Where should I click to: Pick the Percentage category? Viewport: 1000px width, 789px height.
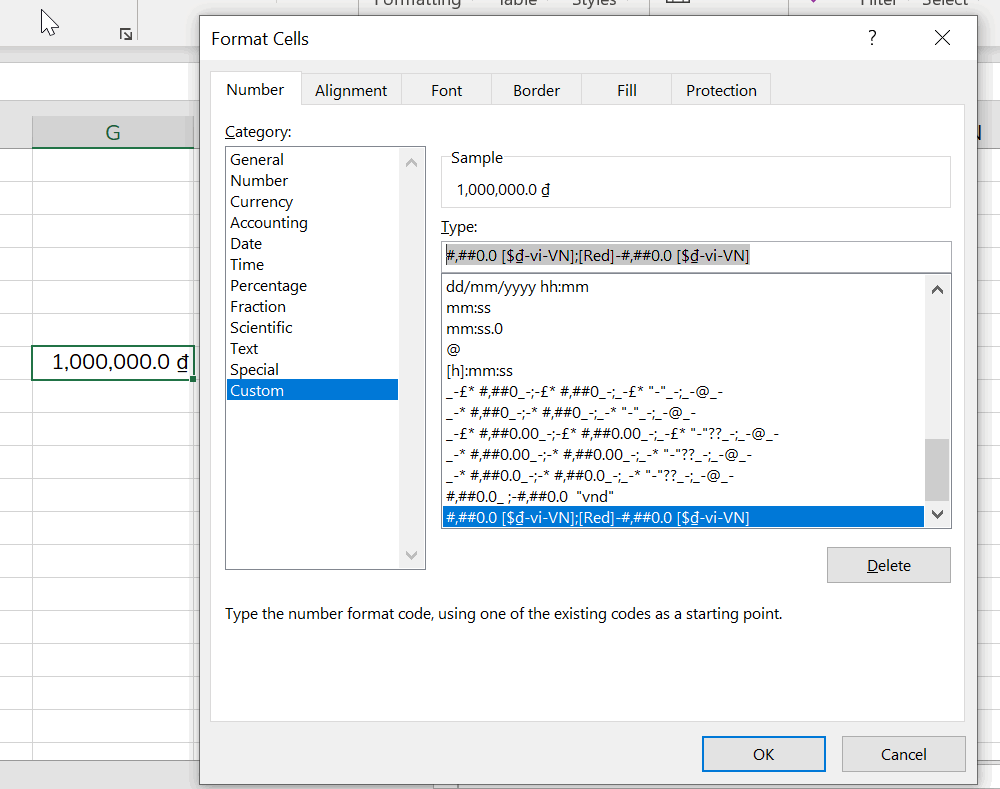(x=312, y=286)
